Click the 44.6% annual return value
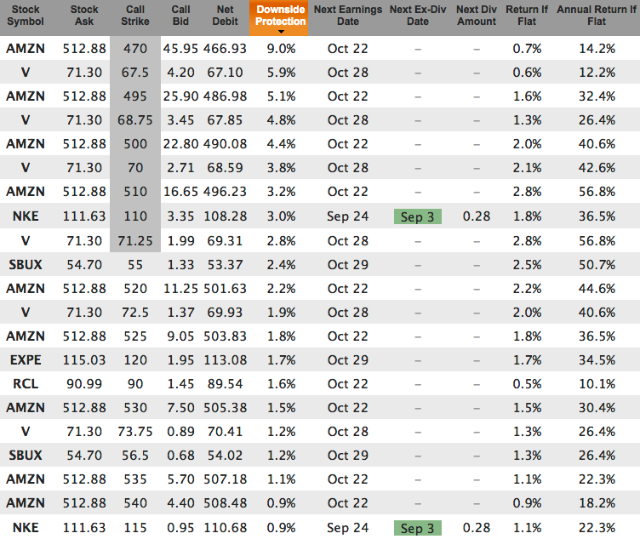 coord(597,288)
